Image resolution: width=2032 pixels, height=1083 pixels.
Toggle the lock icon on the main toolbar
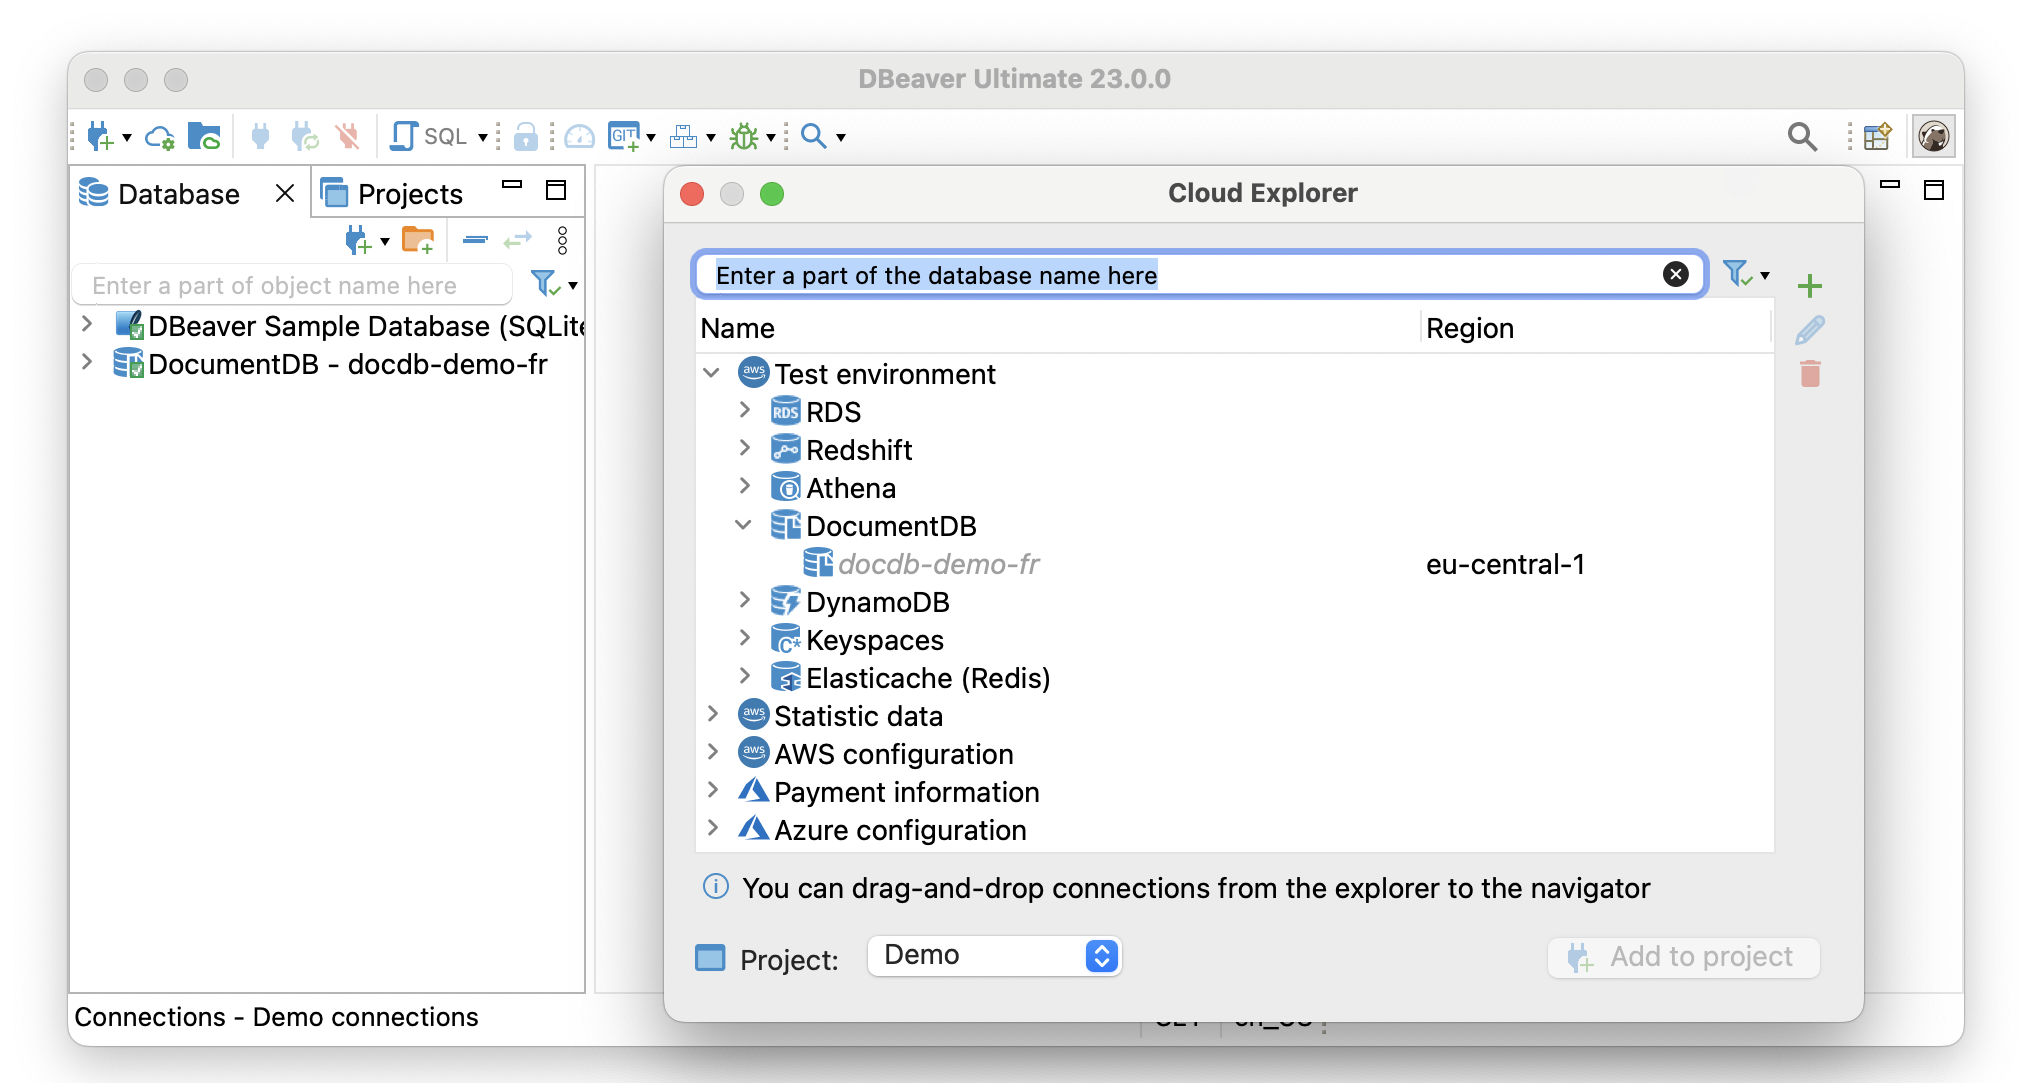(x=527, y=136)
